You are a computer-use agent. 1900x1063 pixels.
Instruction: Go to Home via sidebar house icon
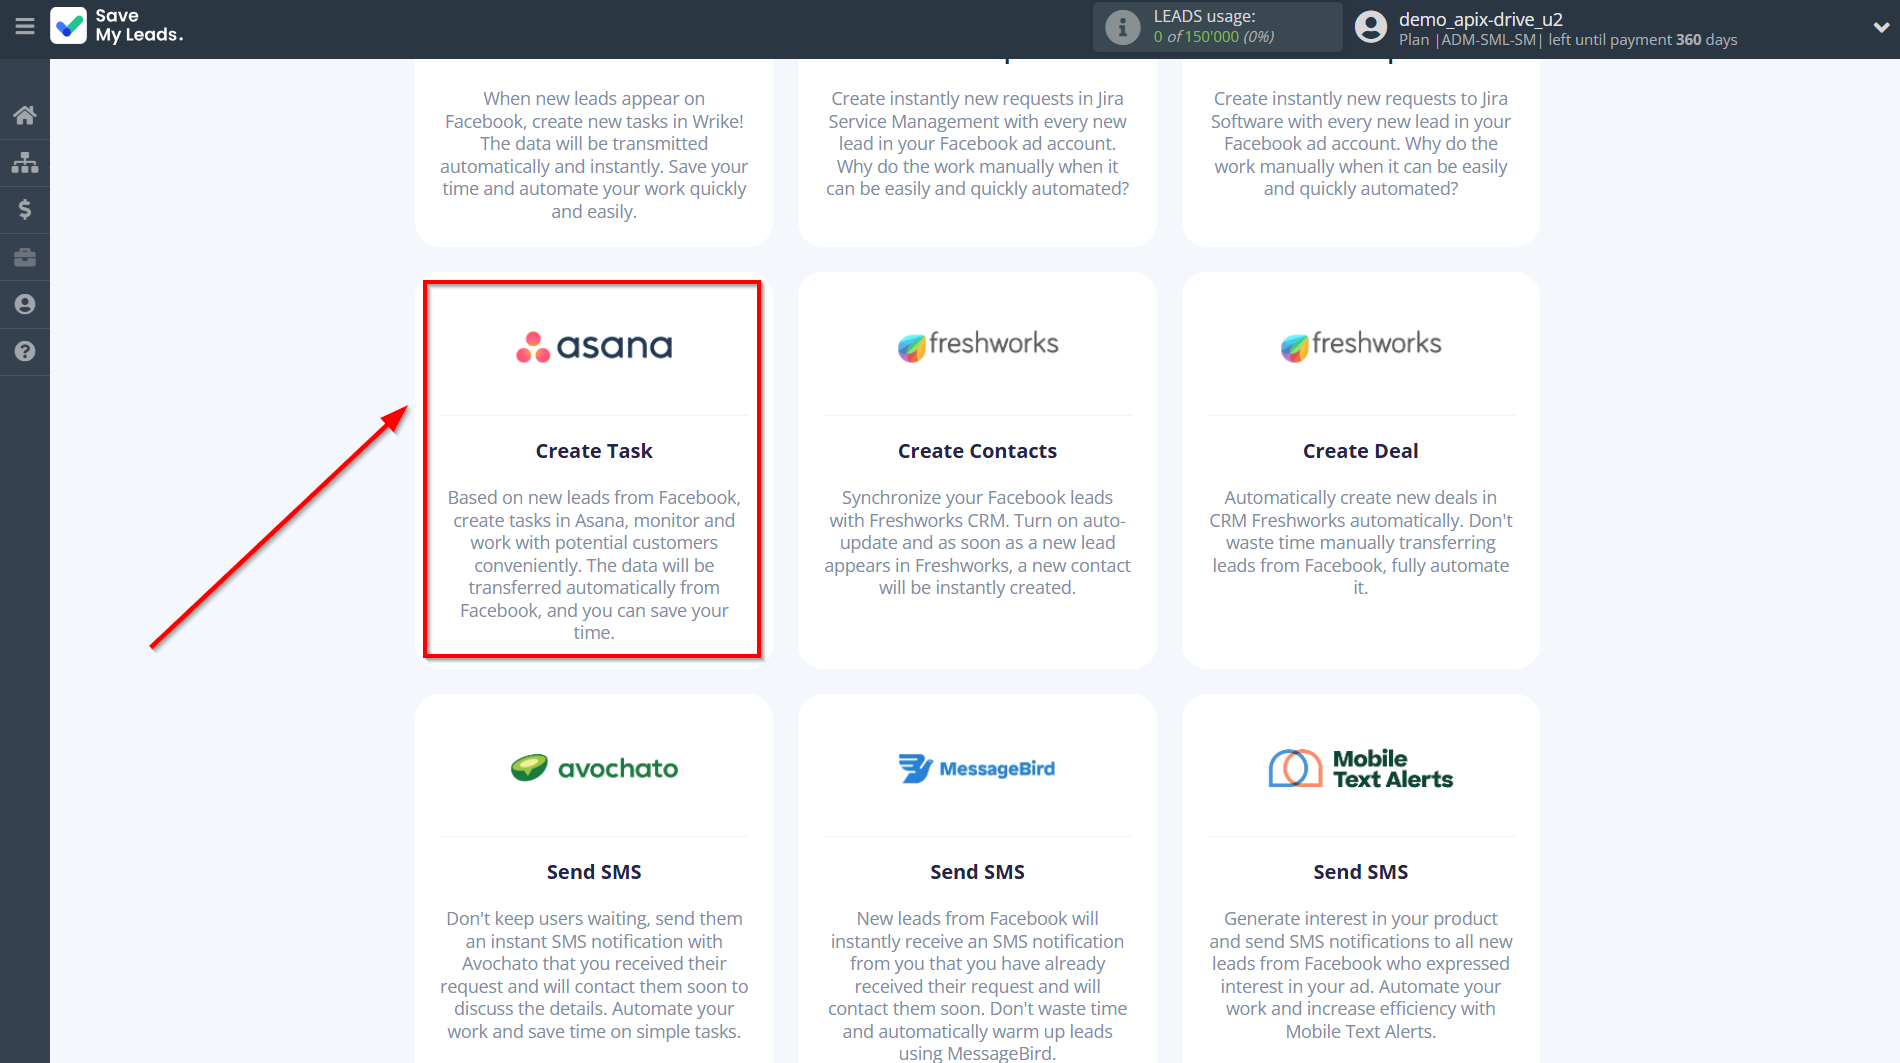click(x=25, y=115)
